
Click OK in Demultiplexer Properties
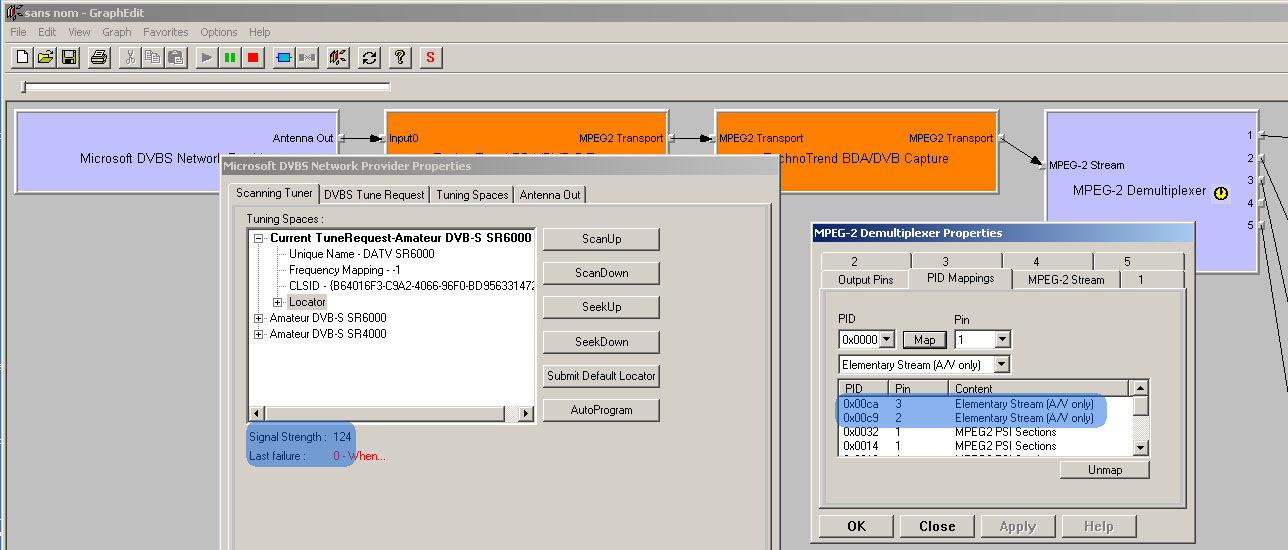(856, 526)
